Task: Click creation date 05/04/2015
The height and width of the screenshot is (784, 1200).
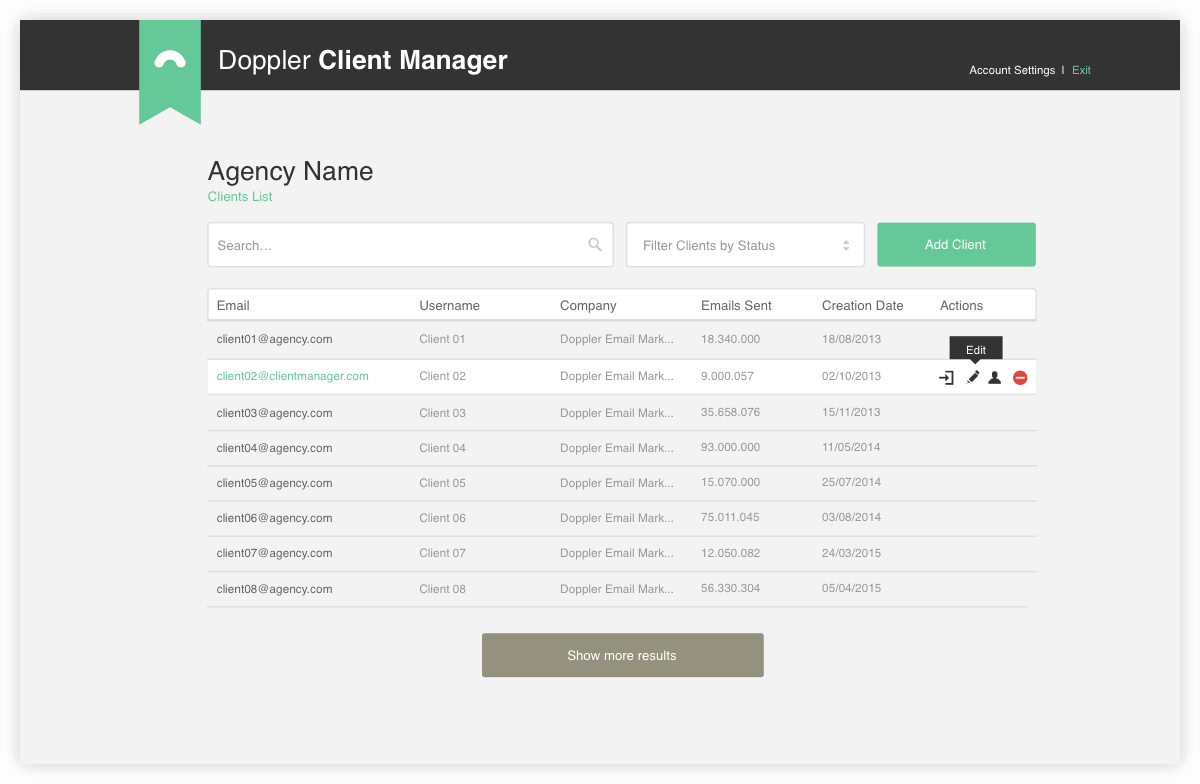Action: pyautogui.click(x=852, y=588)
